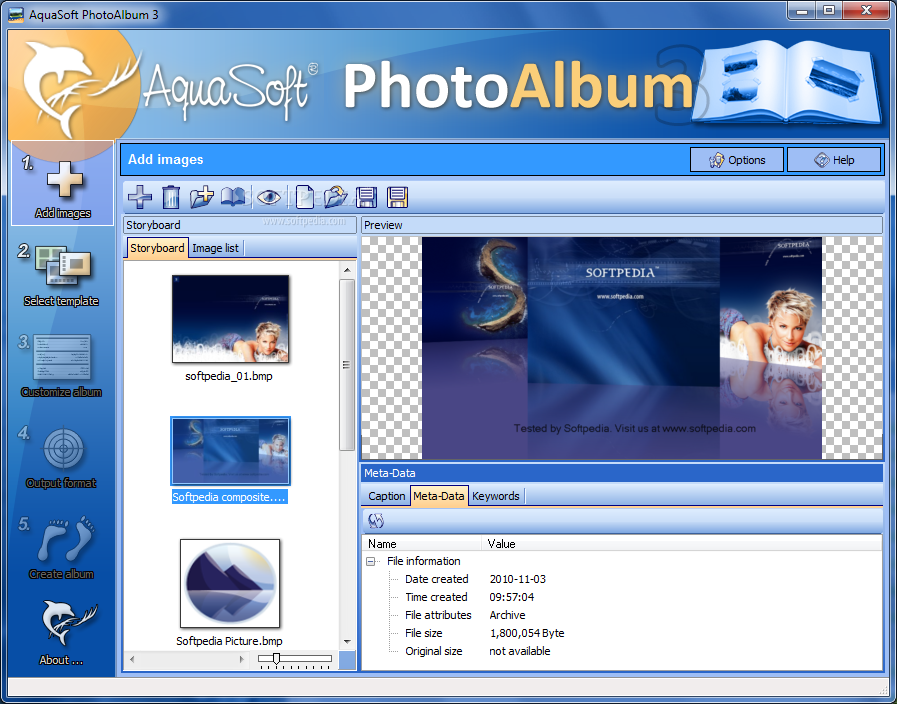897x704 pixels.
Task: Click the yellow floppy disk Save As icon
Action: click(397, 197)
